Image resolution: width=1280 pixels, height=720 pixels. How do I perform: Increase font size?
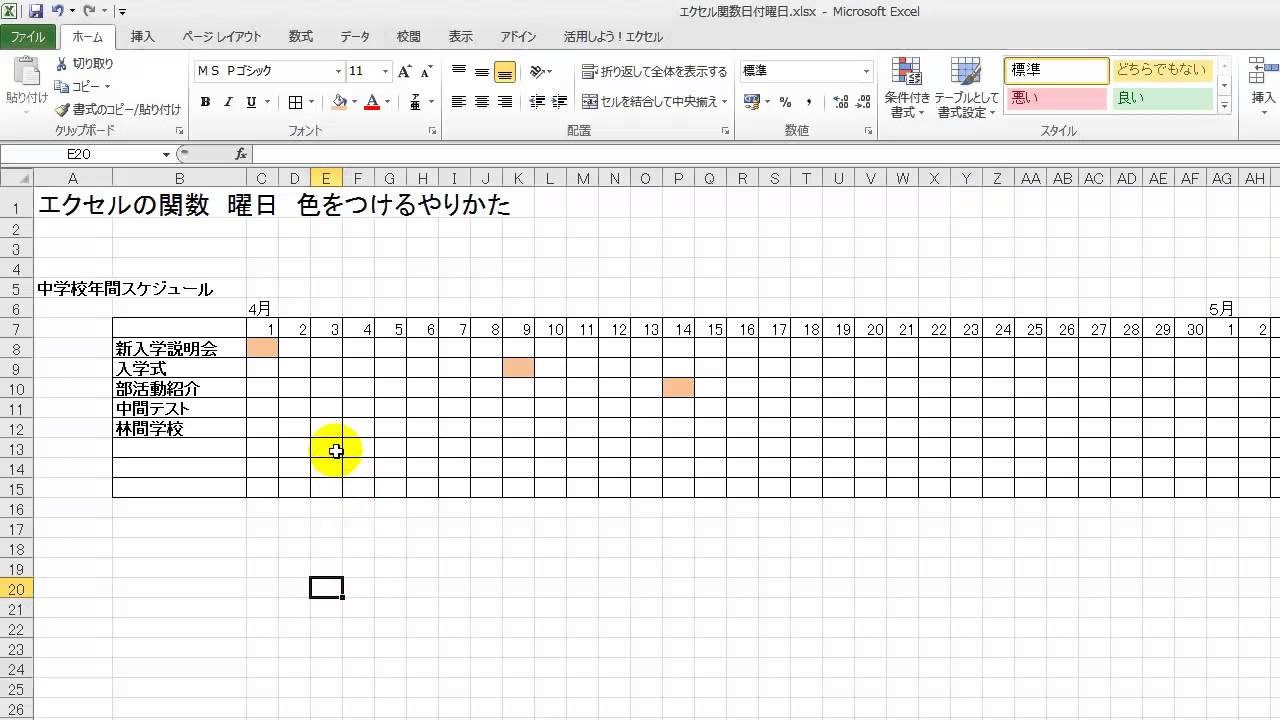click(x=404, y=72)
